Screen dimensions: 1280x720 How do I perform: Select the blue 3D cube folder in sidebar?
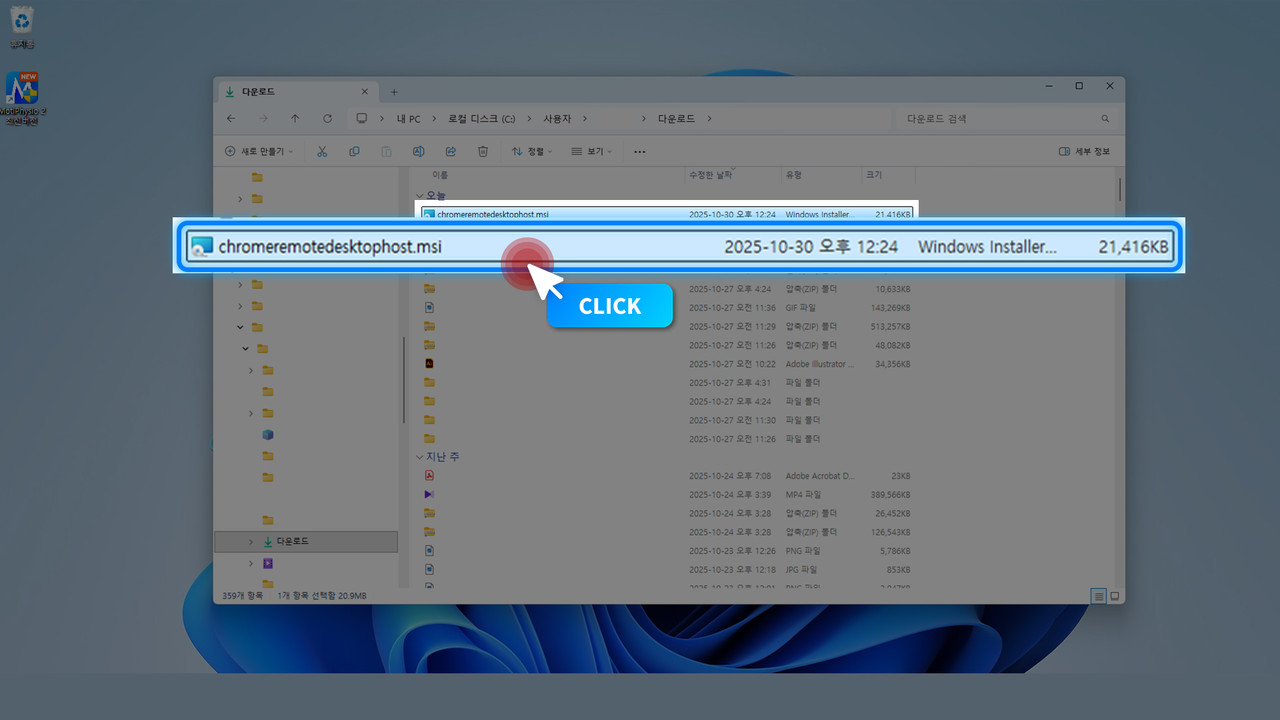tap(267, 434)
